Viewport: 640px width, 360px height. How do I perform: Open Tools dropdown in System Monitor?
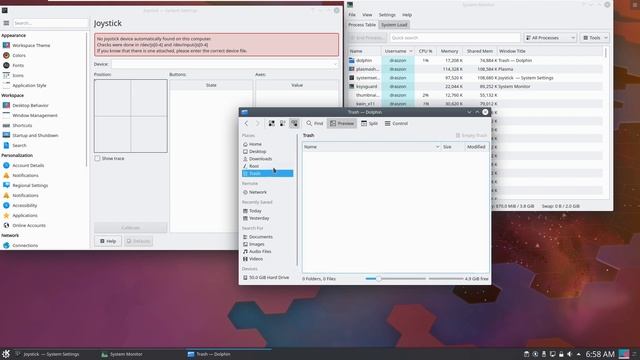[x=595, y=38]
